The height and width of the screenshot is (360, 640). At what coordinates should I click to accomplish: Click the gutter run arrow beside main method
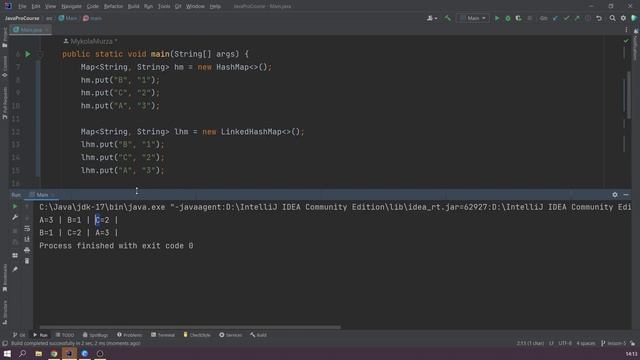pyautogui.click(x=28, y=54)
